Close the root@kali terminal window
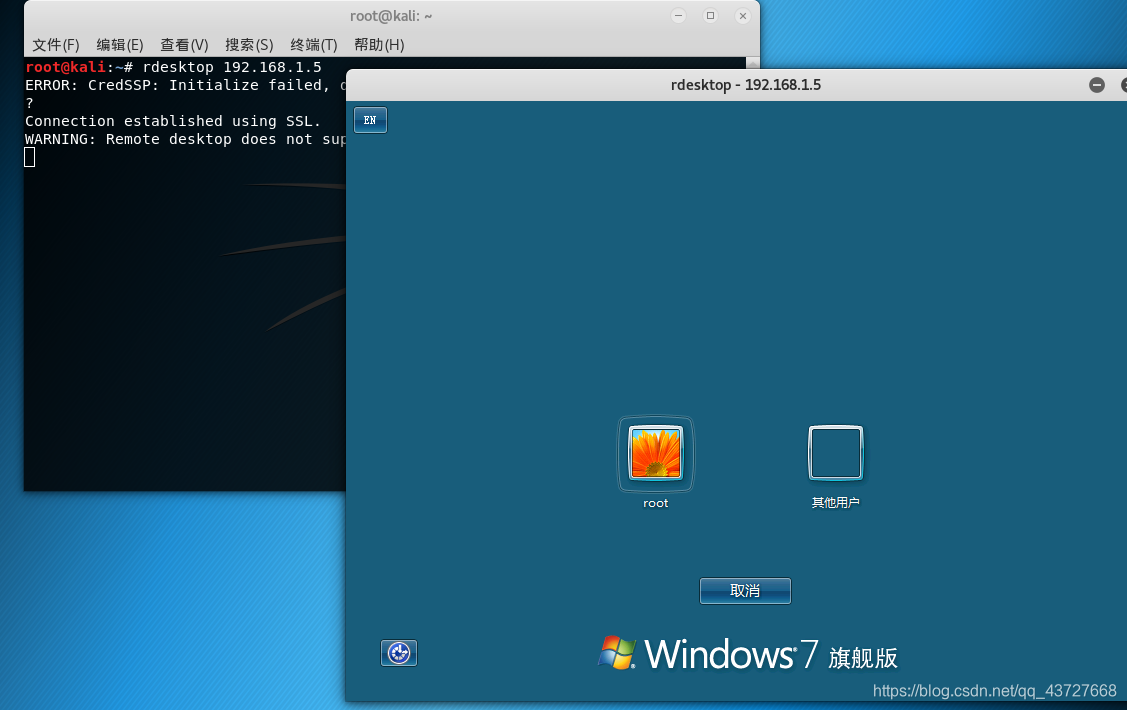1127x710 pixels. [x=742, y=16]
